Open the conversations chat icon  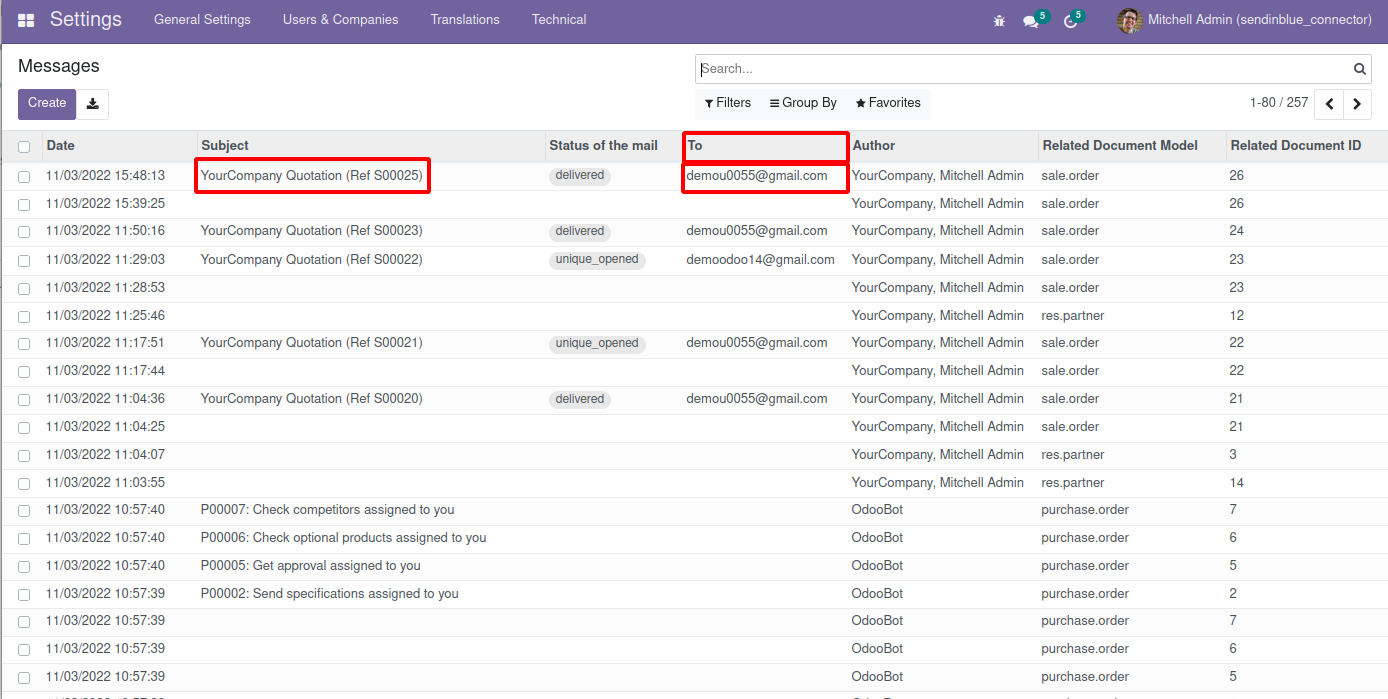1031,21
